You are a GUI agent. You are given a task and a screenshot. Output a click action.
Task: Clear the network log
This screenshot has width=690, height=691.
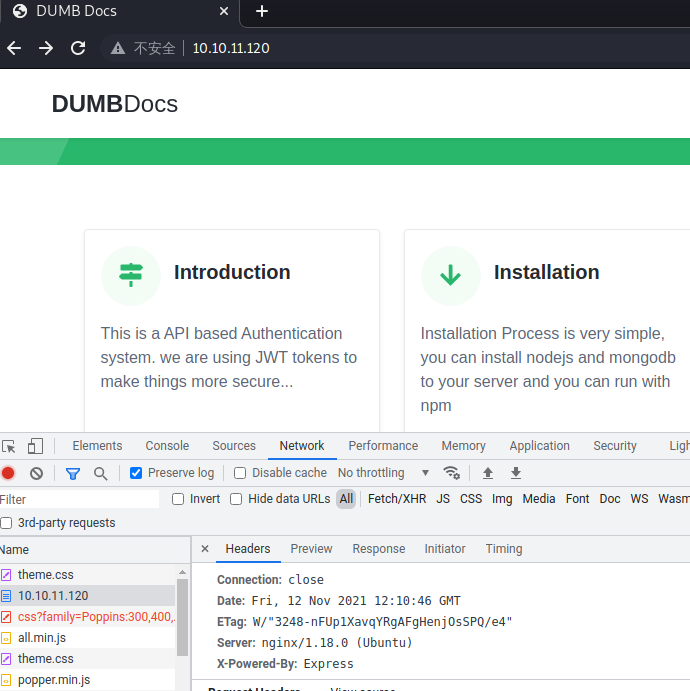point(36,473)
